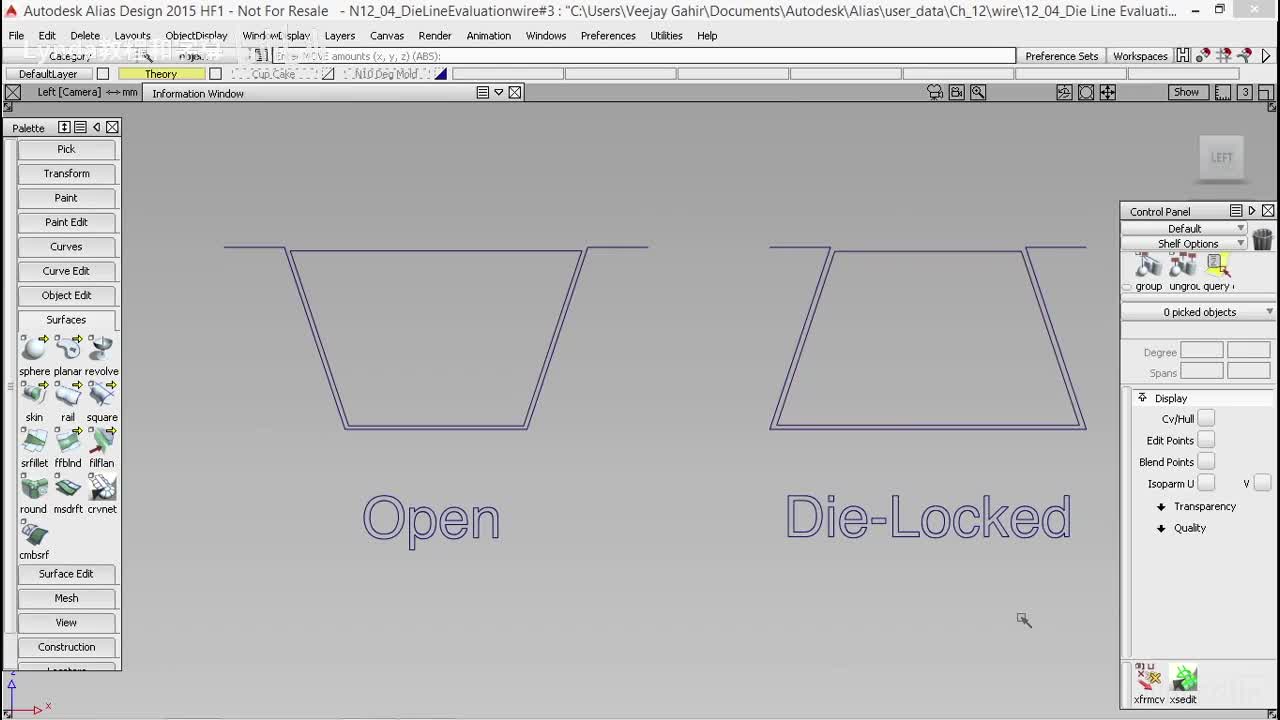Collapse the Surfaces palette tab
This screenshot has height=720, width=1280.
66,320
